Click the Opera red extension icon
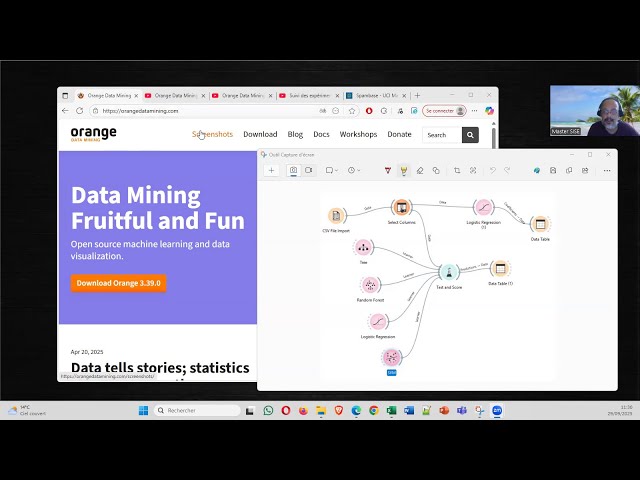 369,111
